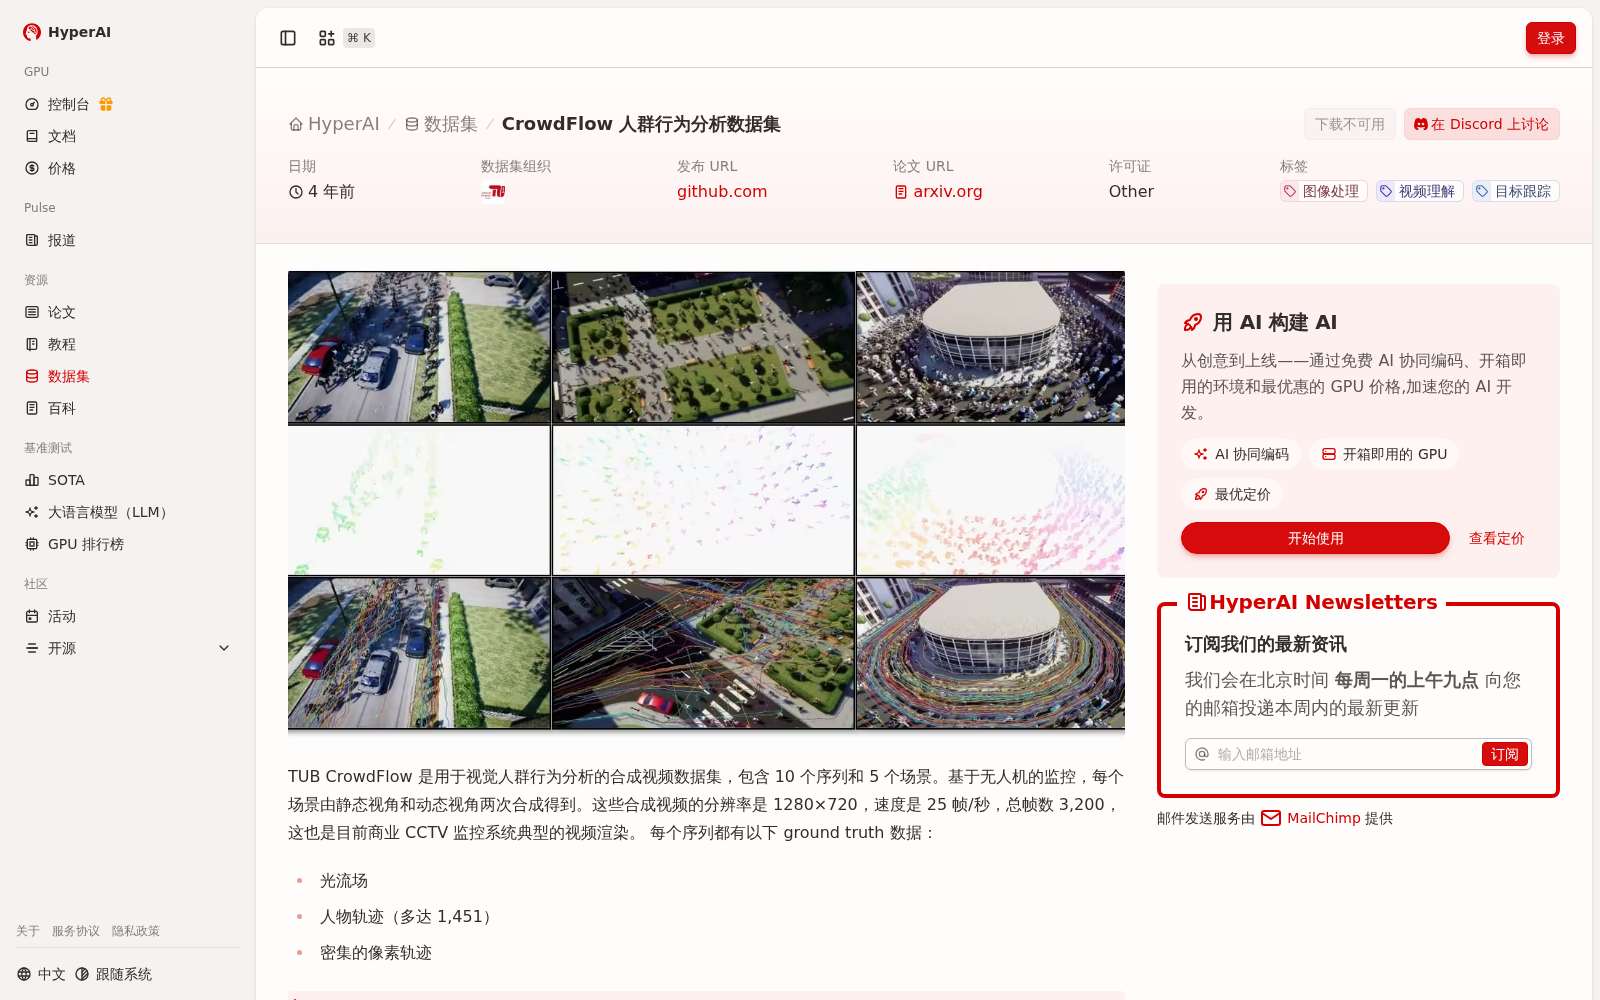Click the 开始使用 button
1600x1000 pixels.
pyautogui.click(x=1315, y=538)
